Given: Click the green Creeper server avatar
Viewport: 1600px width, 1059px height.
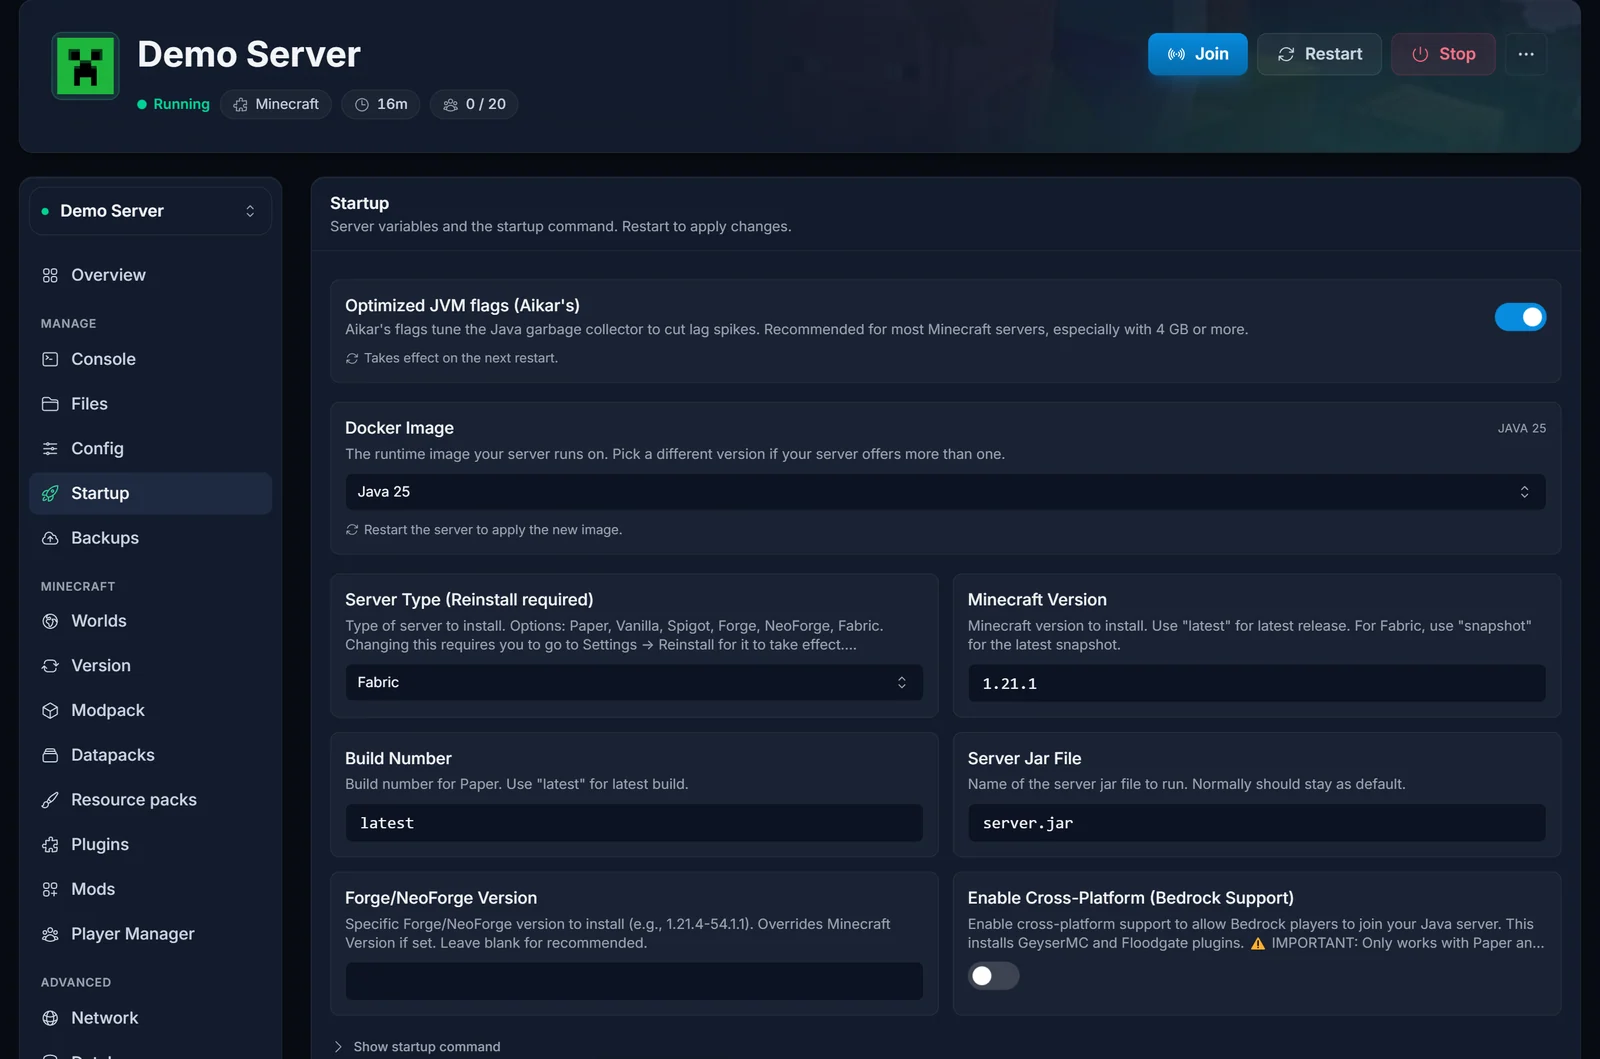Looking at the screenshot, I should (85, 66).
